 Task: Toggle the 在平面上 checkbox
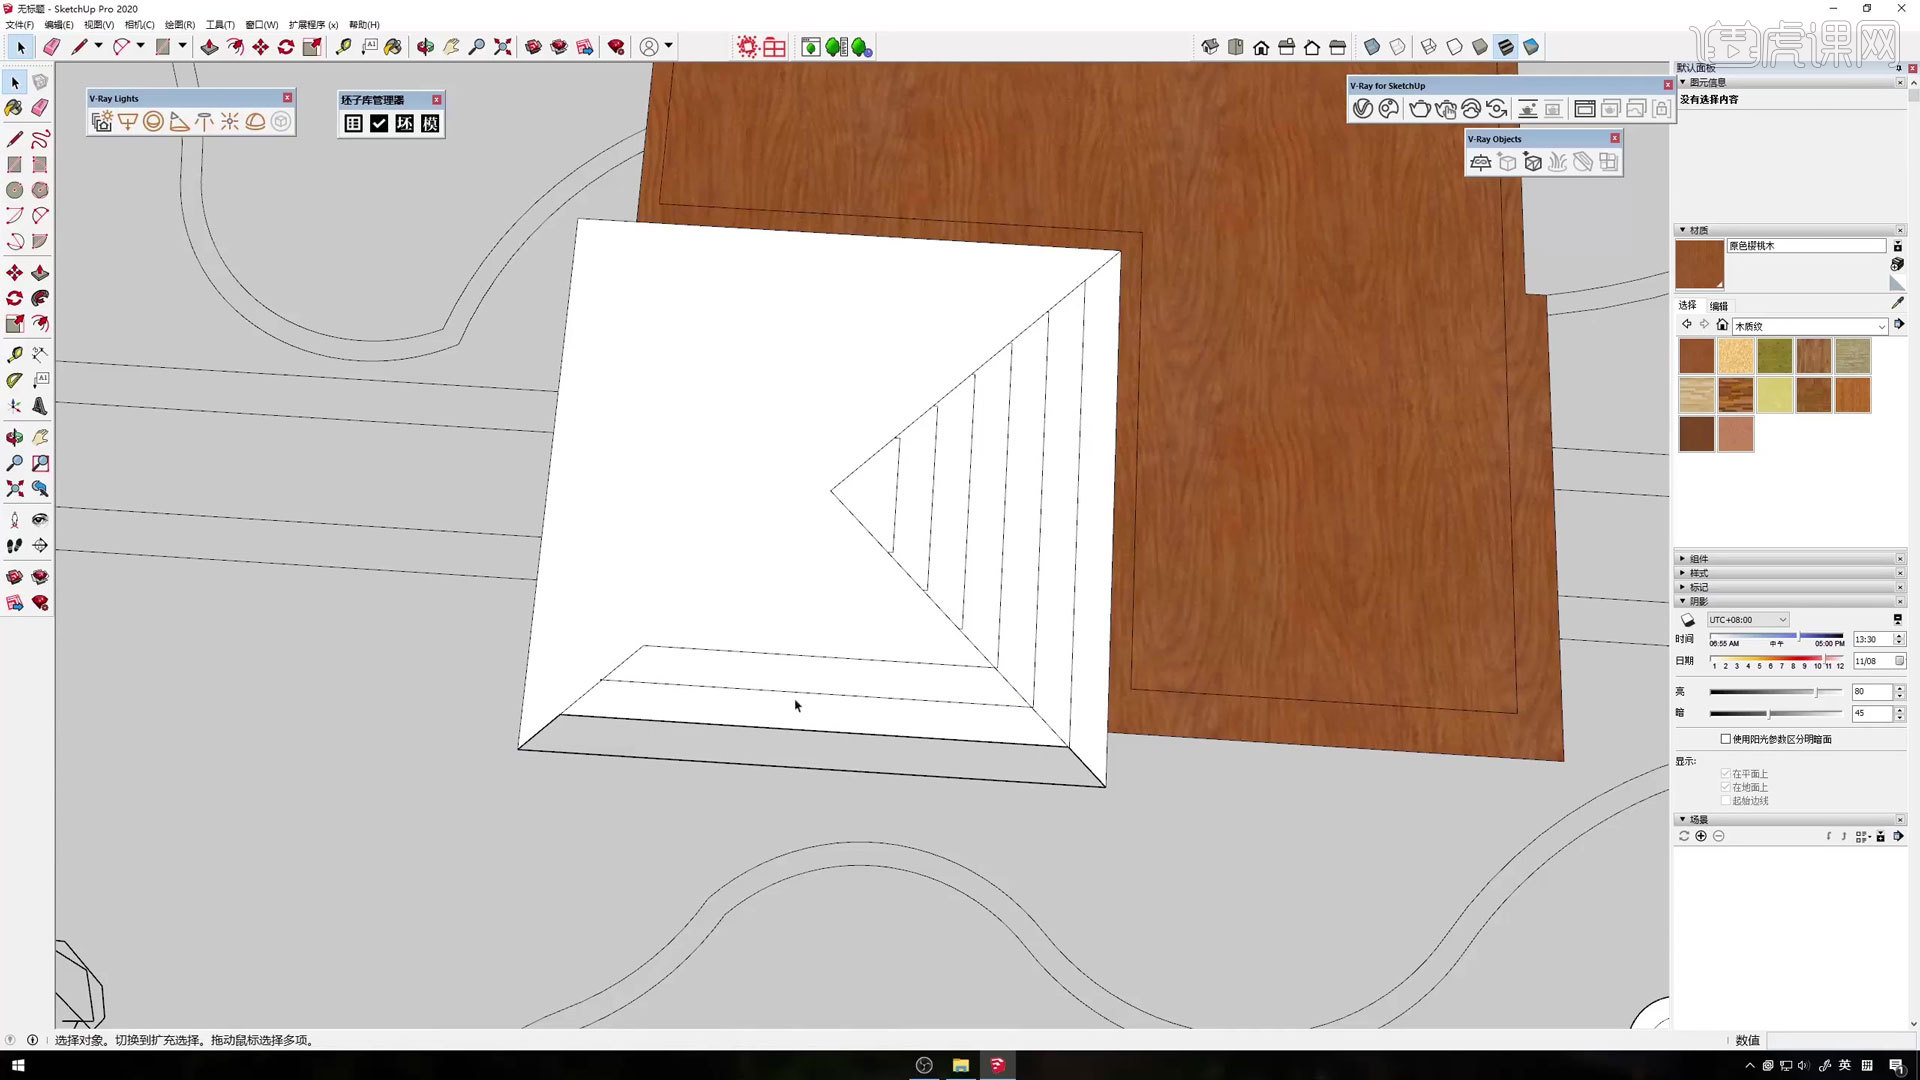click(1726, 774)
